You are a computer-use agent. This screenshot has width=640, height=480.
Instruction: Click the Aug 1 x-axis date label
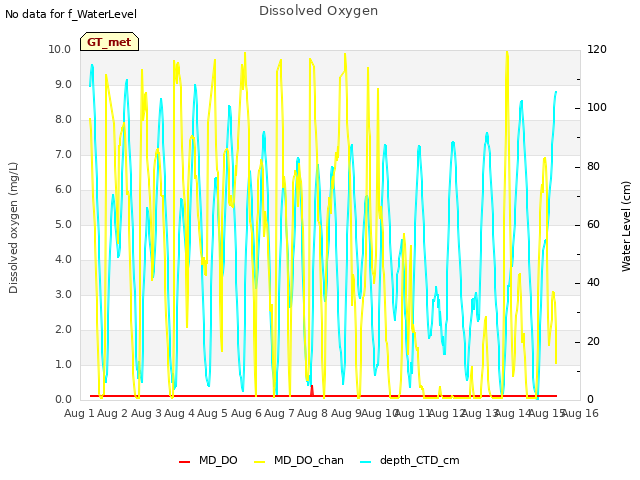pos(79,413)
